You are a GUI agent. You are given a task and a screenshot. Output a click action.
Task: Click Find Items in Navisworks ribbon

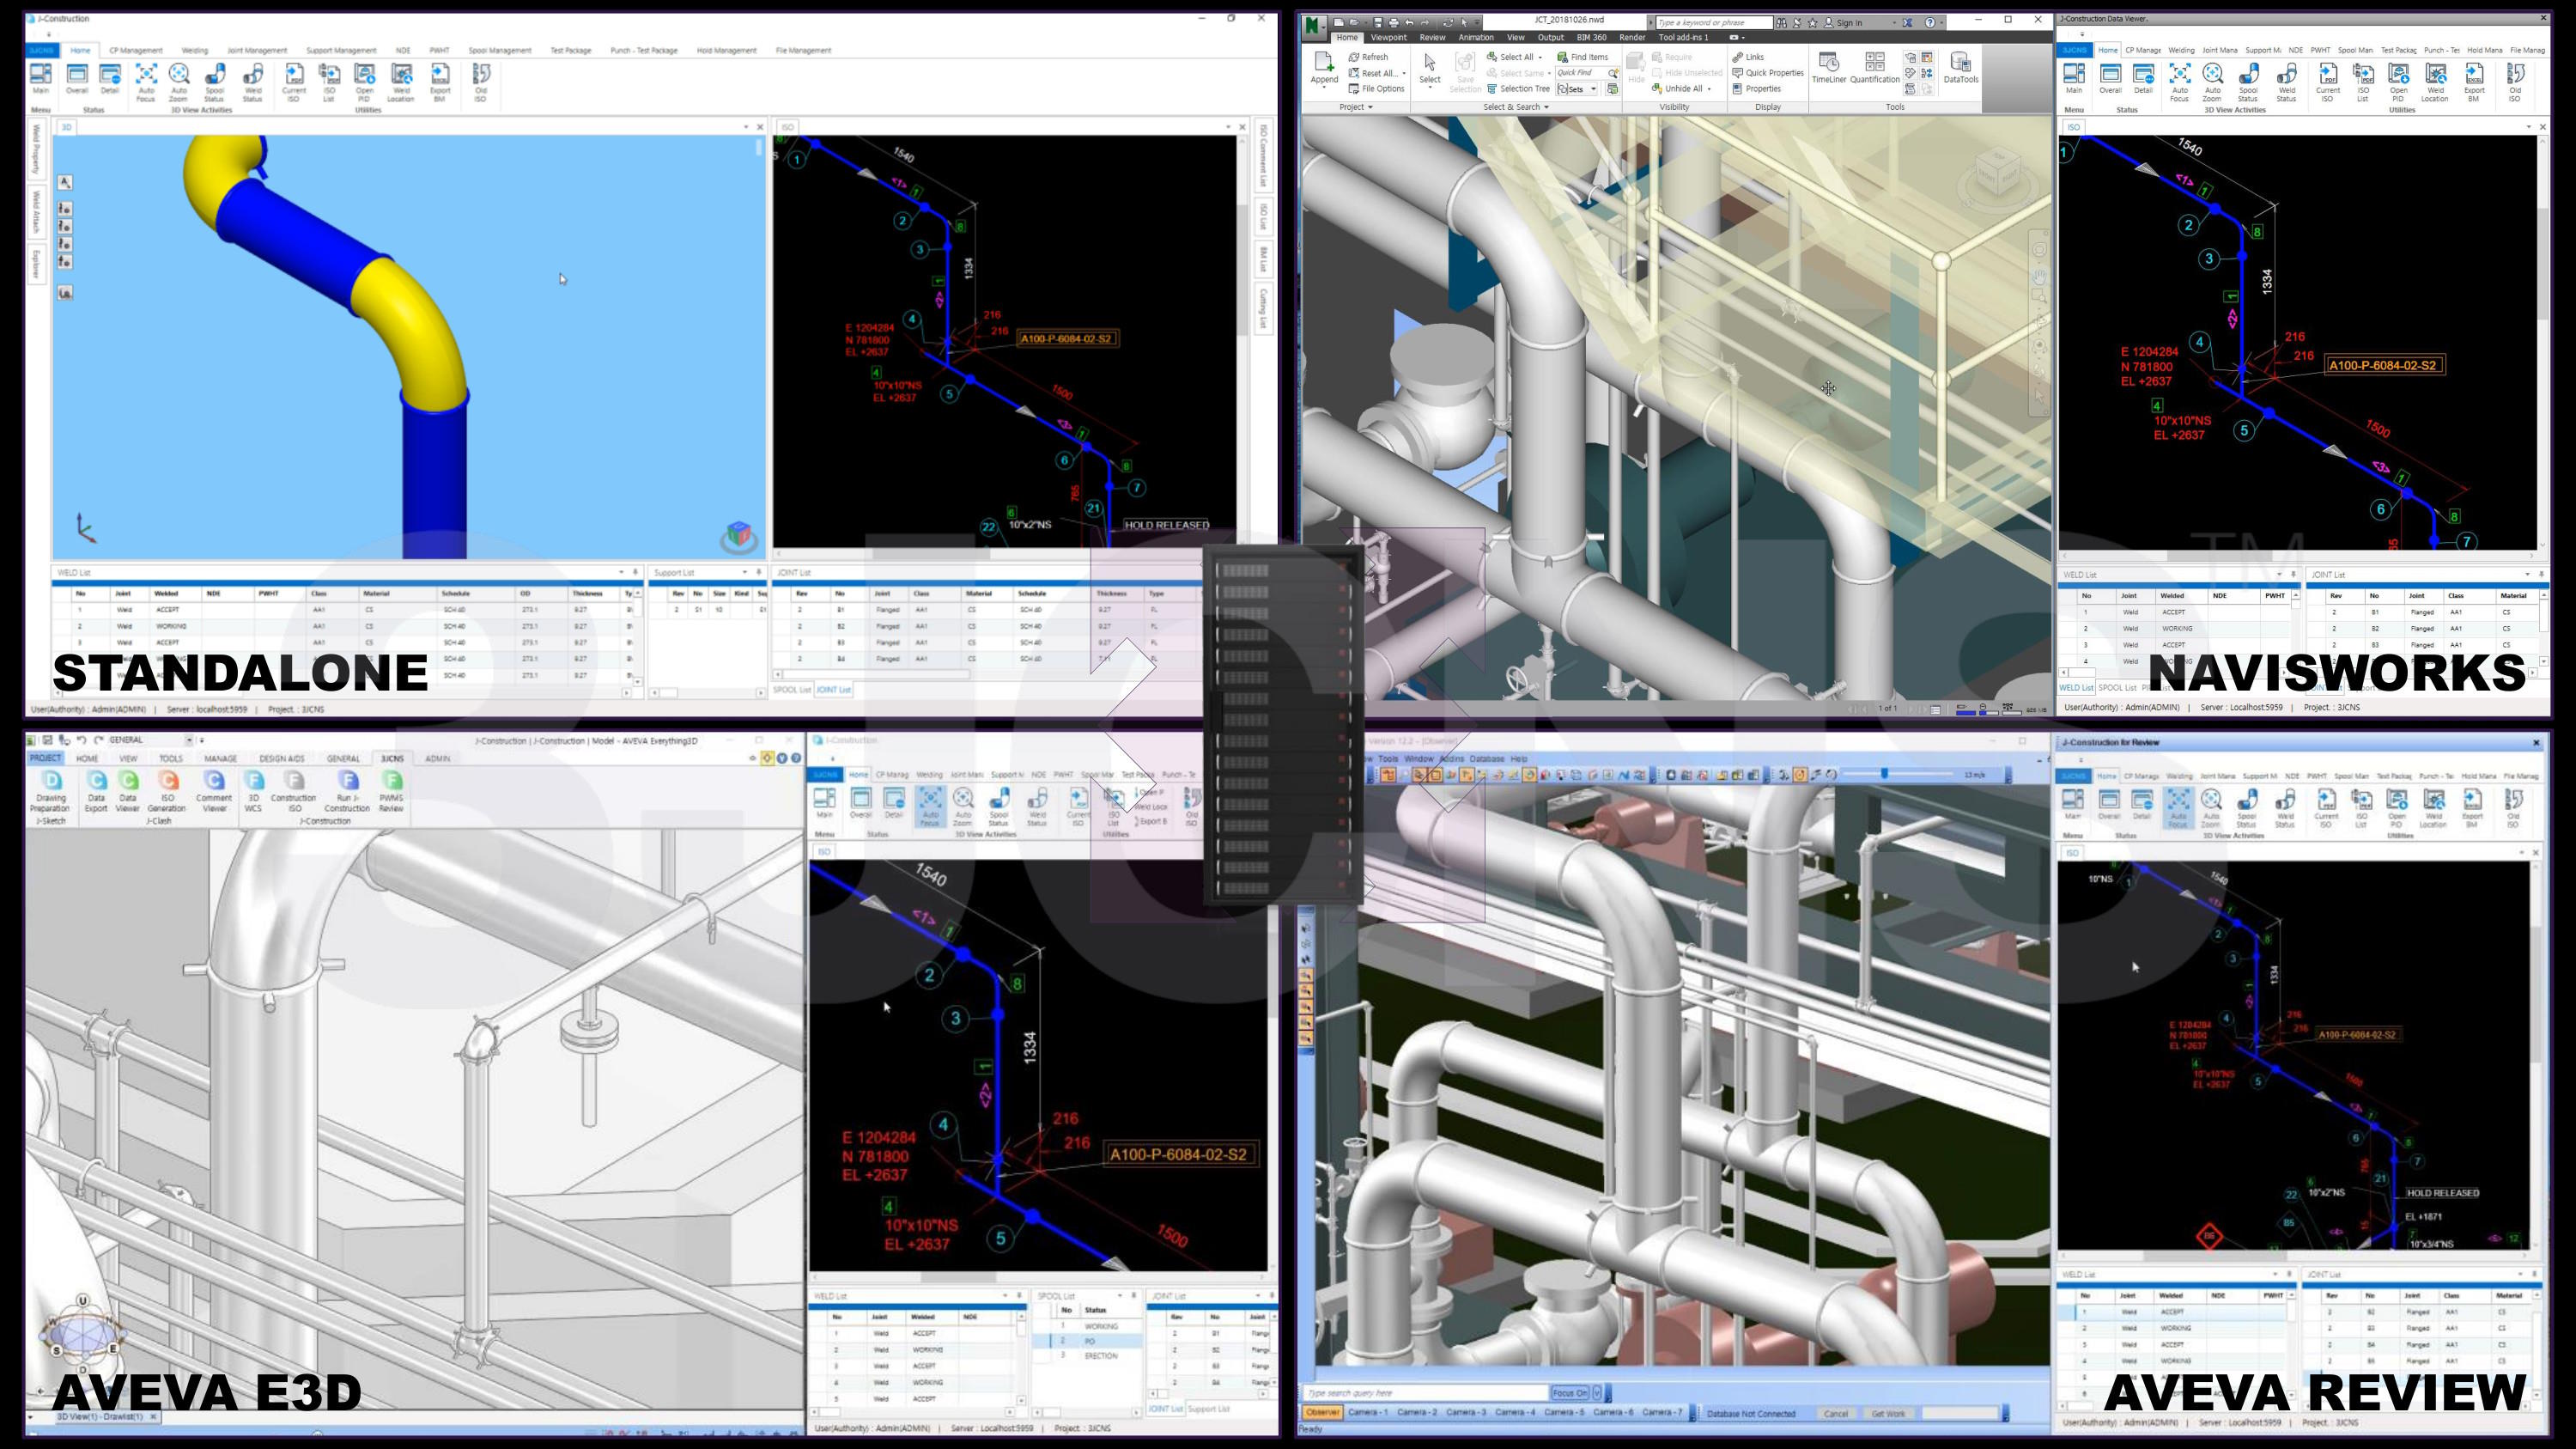1583,57
